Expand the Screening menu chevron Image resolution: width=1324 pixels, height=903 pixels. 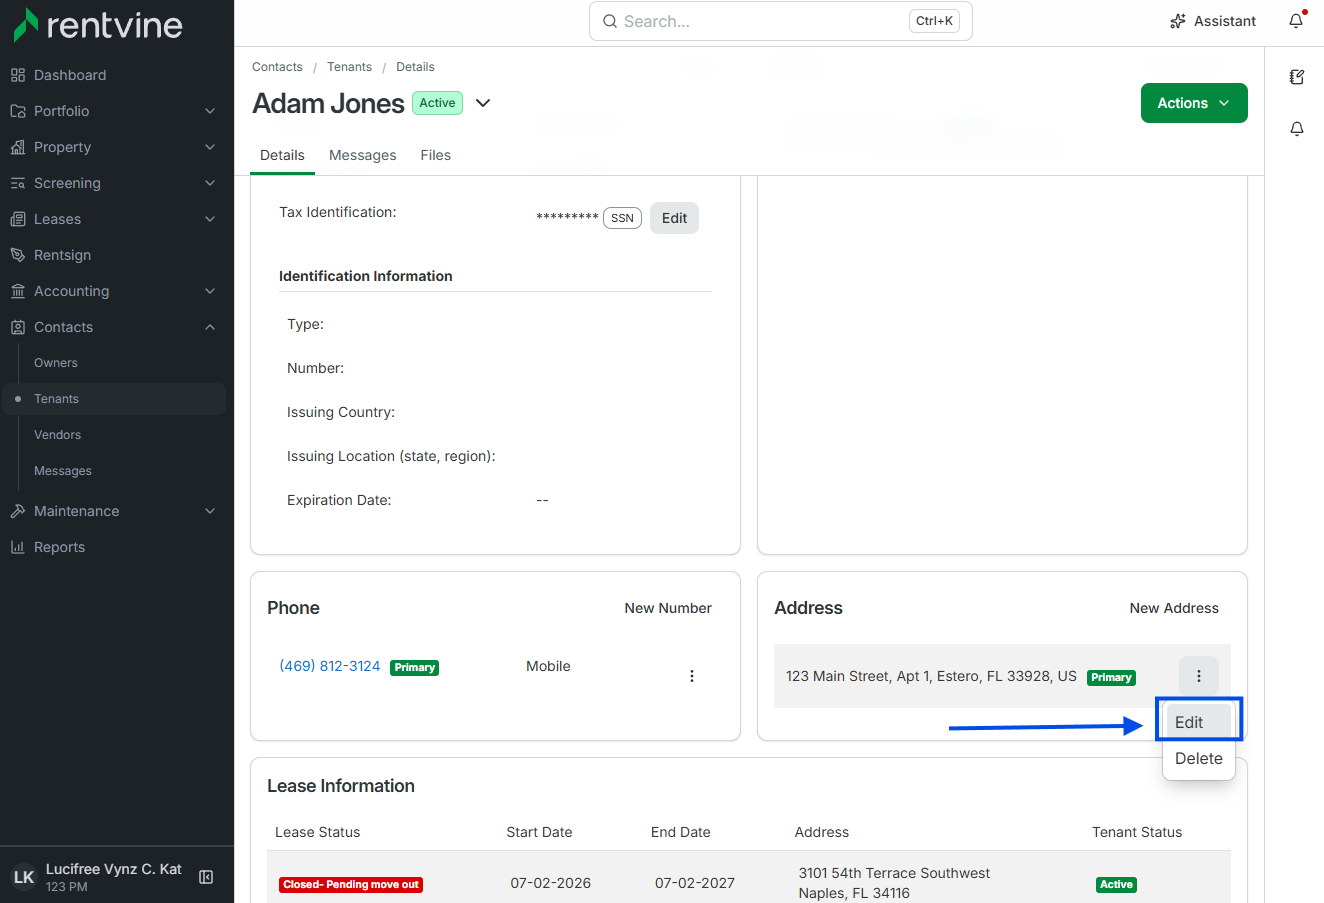tap(210, 183)
